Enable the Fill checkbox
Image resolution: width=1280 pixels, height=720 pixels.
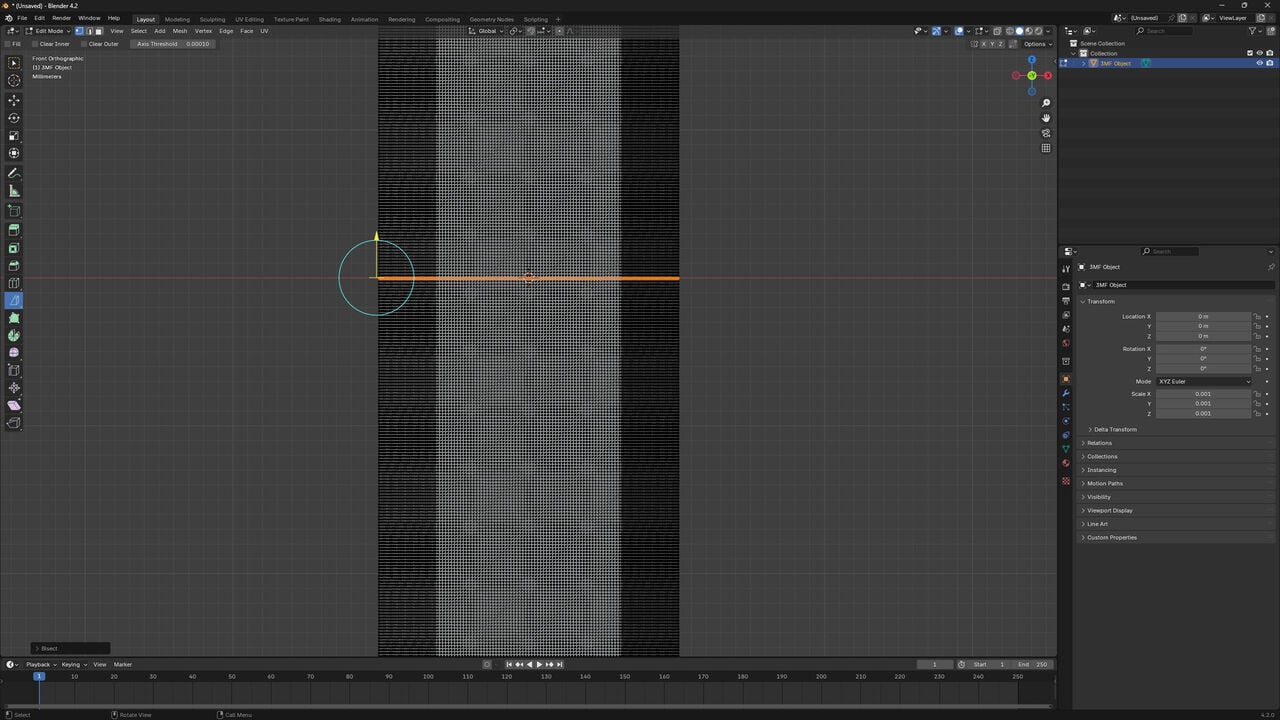pos(7,44)
